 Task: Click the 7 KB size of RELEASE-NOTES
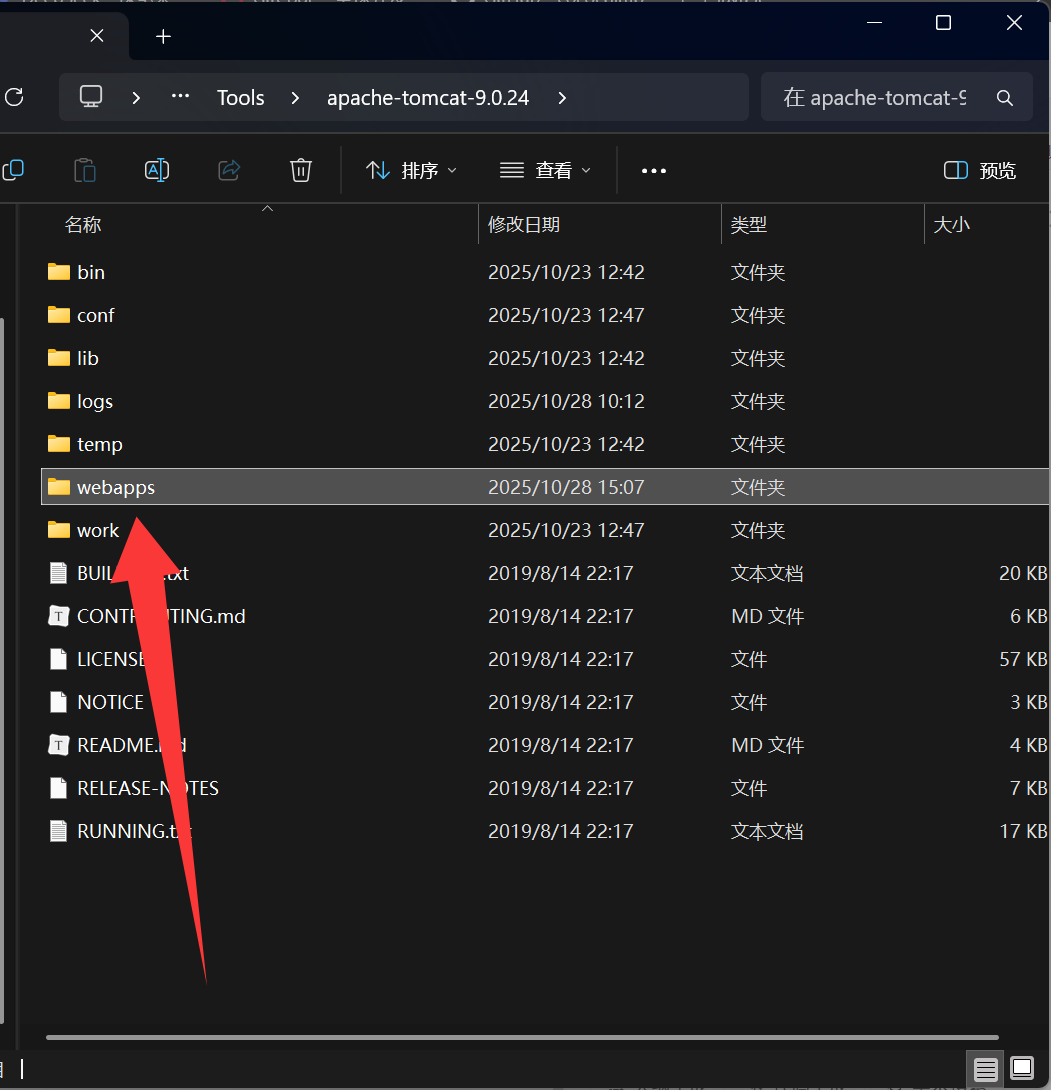pyautogui.click(x=1028, y=788)
